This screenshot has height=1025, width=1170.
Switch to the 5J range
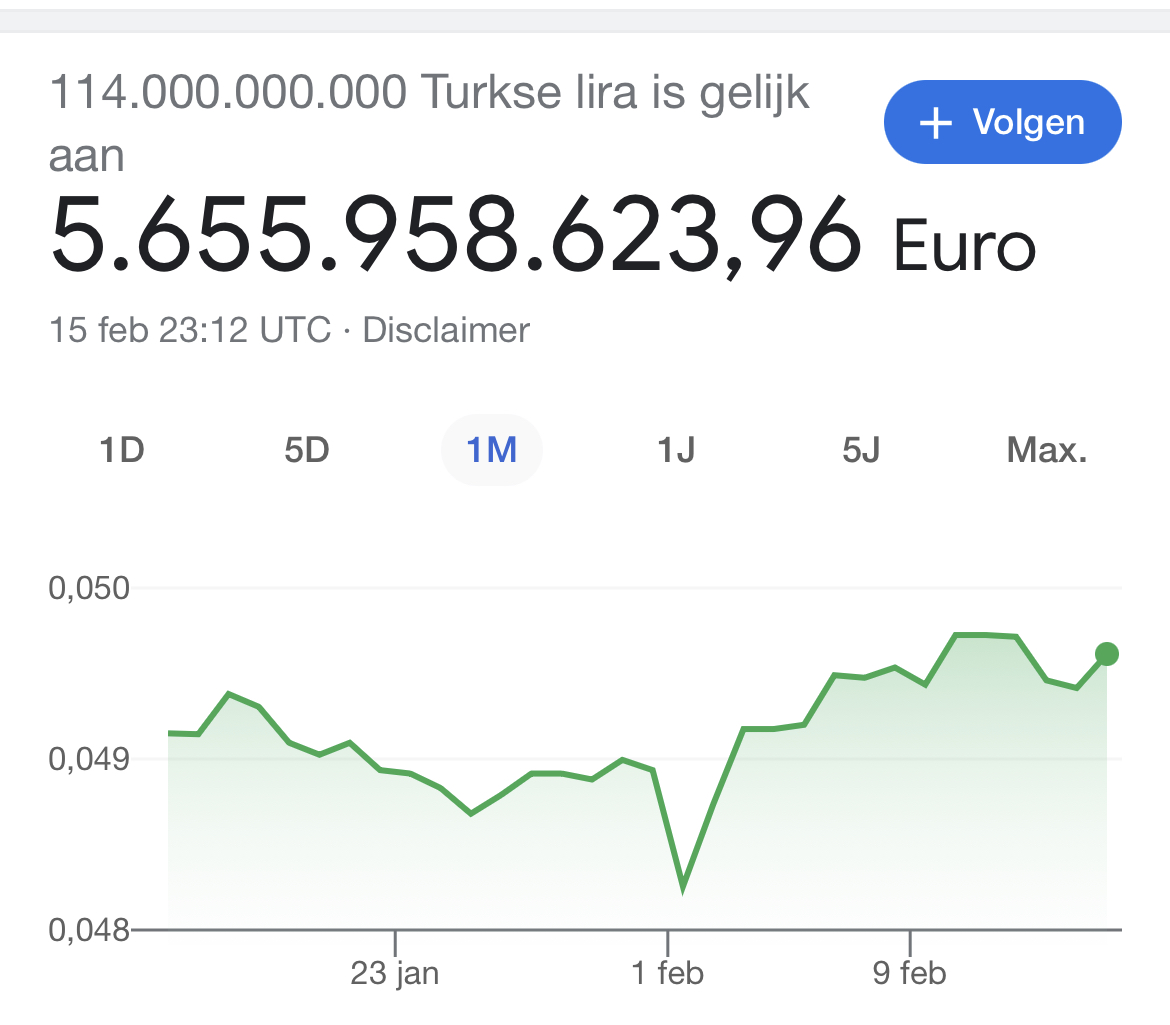(x=861, y=450)
